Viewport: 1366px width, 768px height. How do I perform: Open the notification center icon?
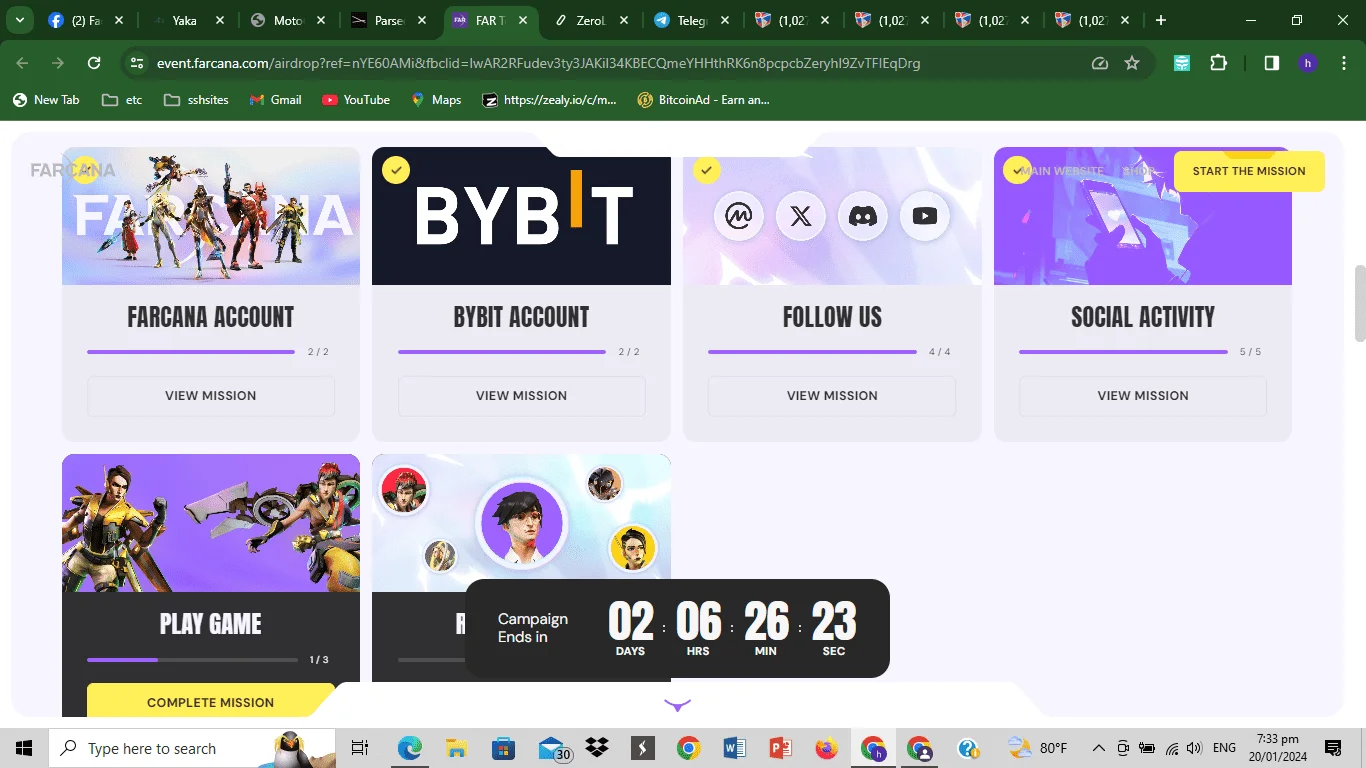(1333, 748)
